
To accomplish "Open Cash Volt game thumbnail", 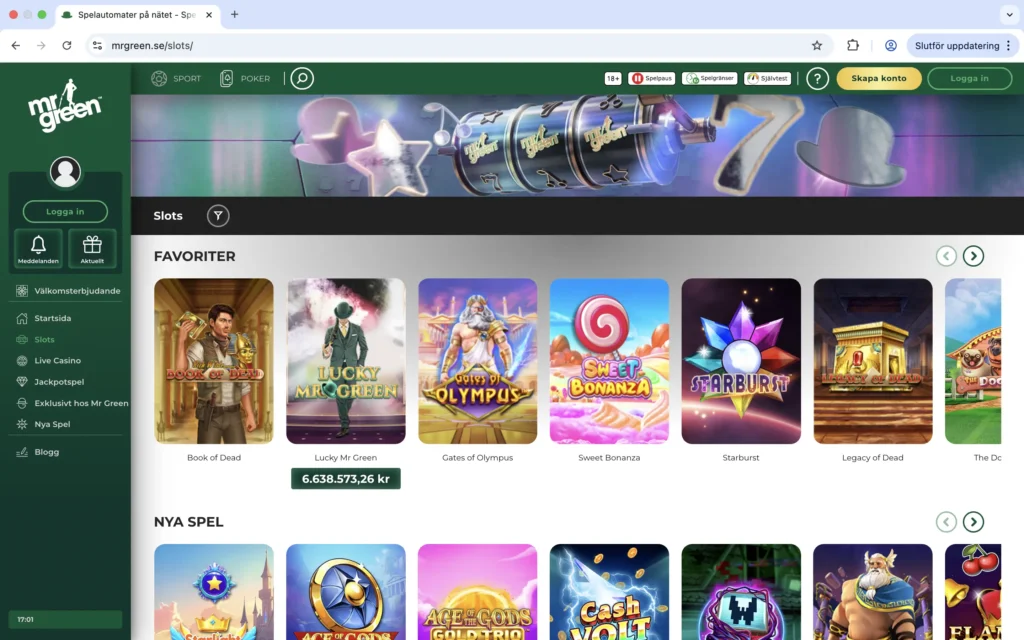I will [609, 592].
